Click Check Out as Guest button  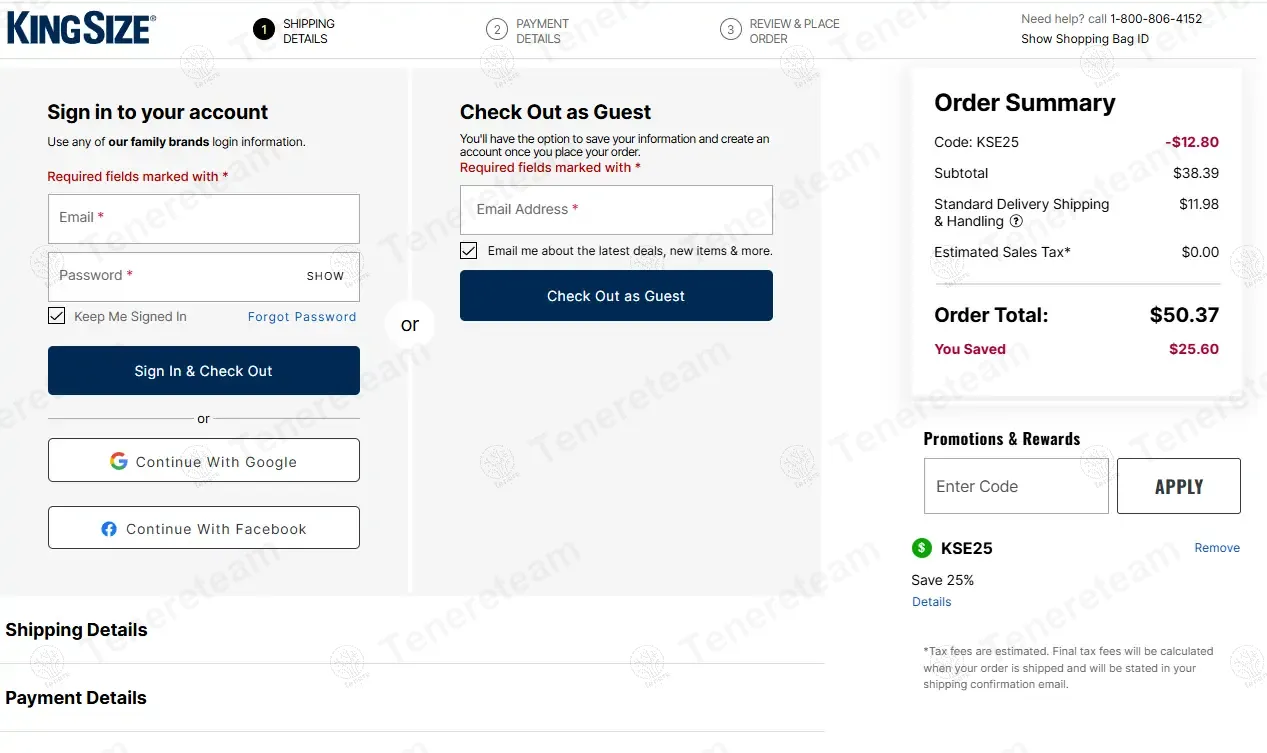tap(616, 296)
